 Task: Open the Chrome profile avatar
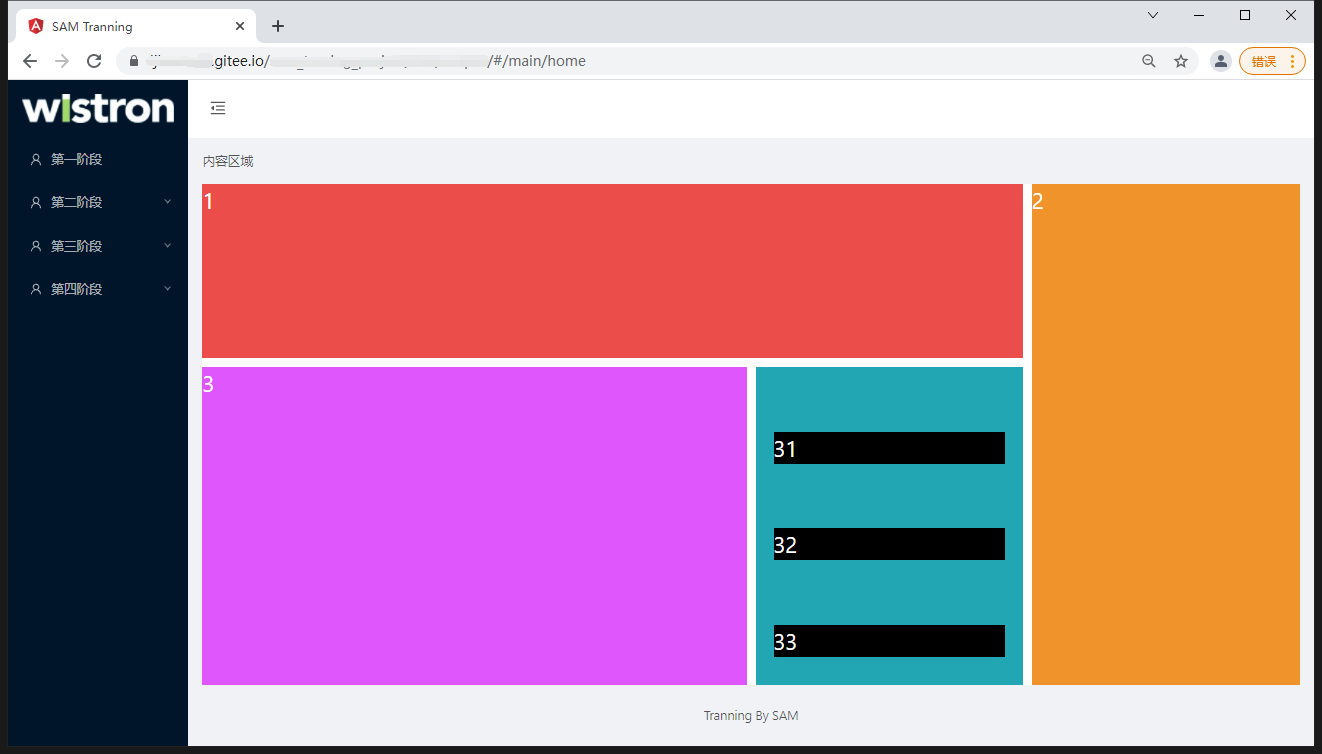click(1221, 61)
